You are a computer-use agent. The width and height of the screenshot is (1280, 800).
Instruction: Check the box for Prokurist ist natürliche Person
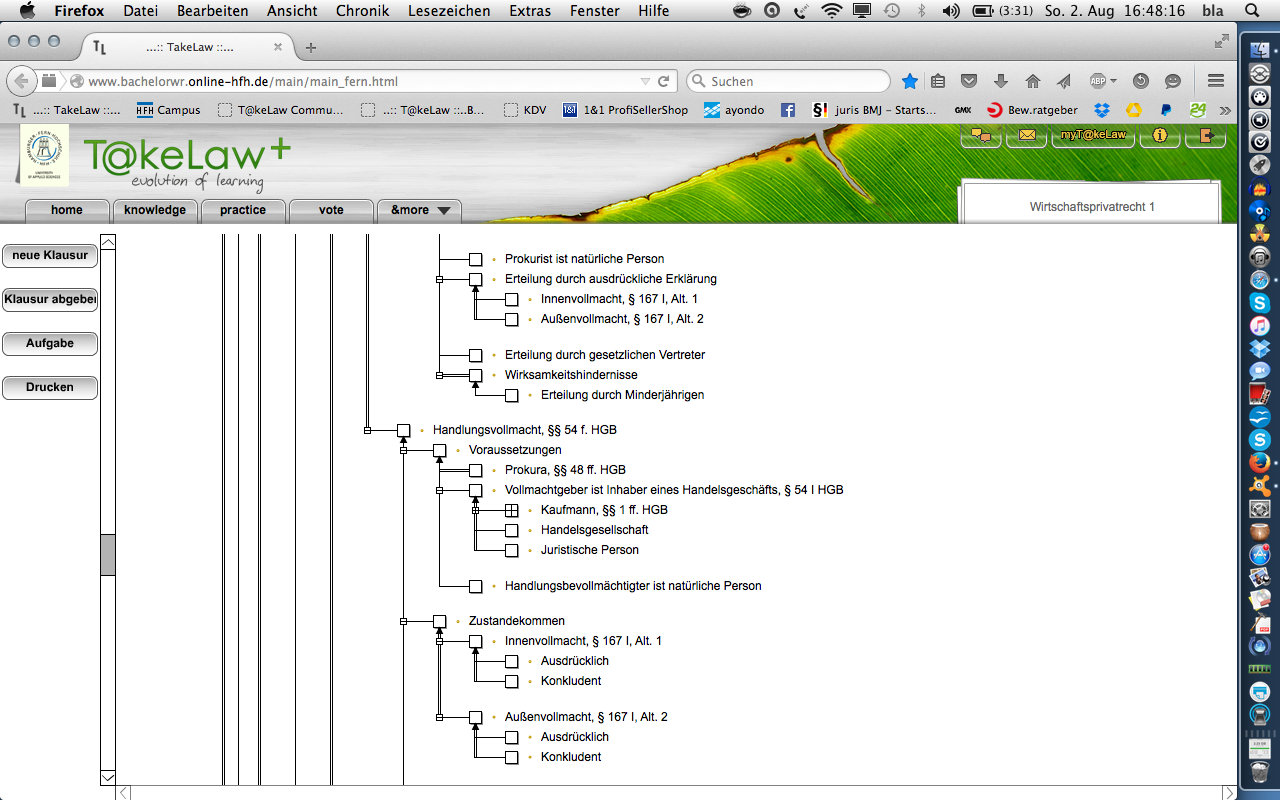(476, 260)
